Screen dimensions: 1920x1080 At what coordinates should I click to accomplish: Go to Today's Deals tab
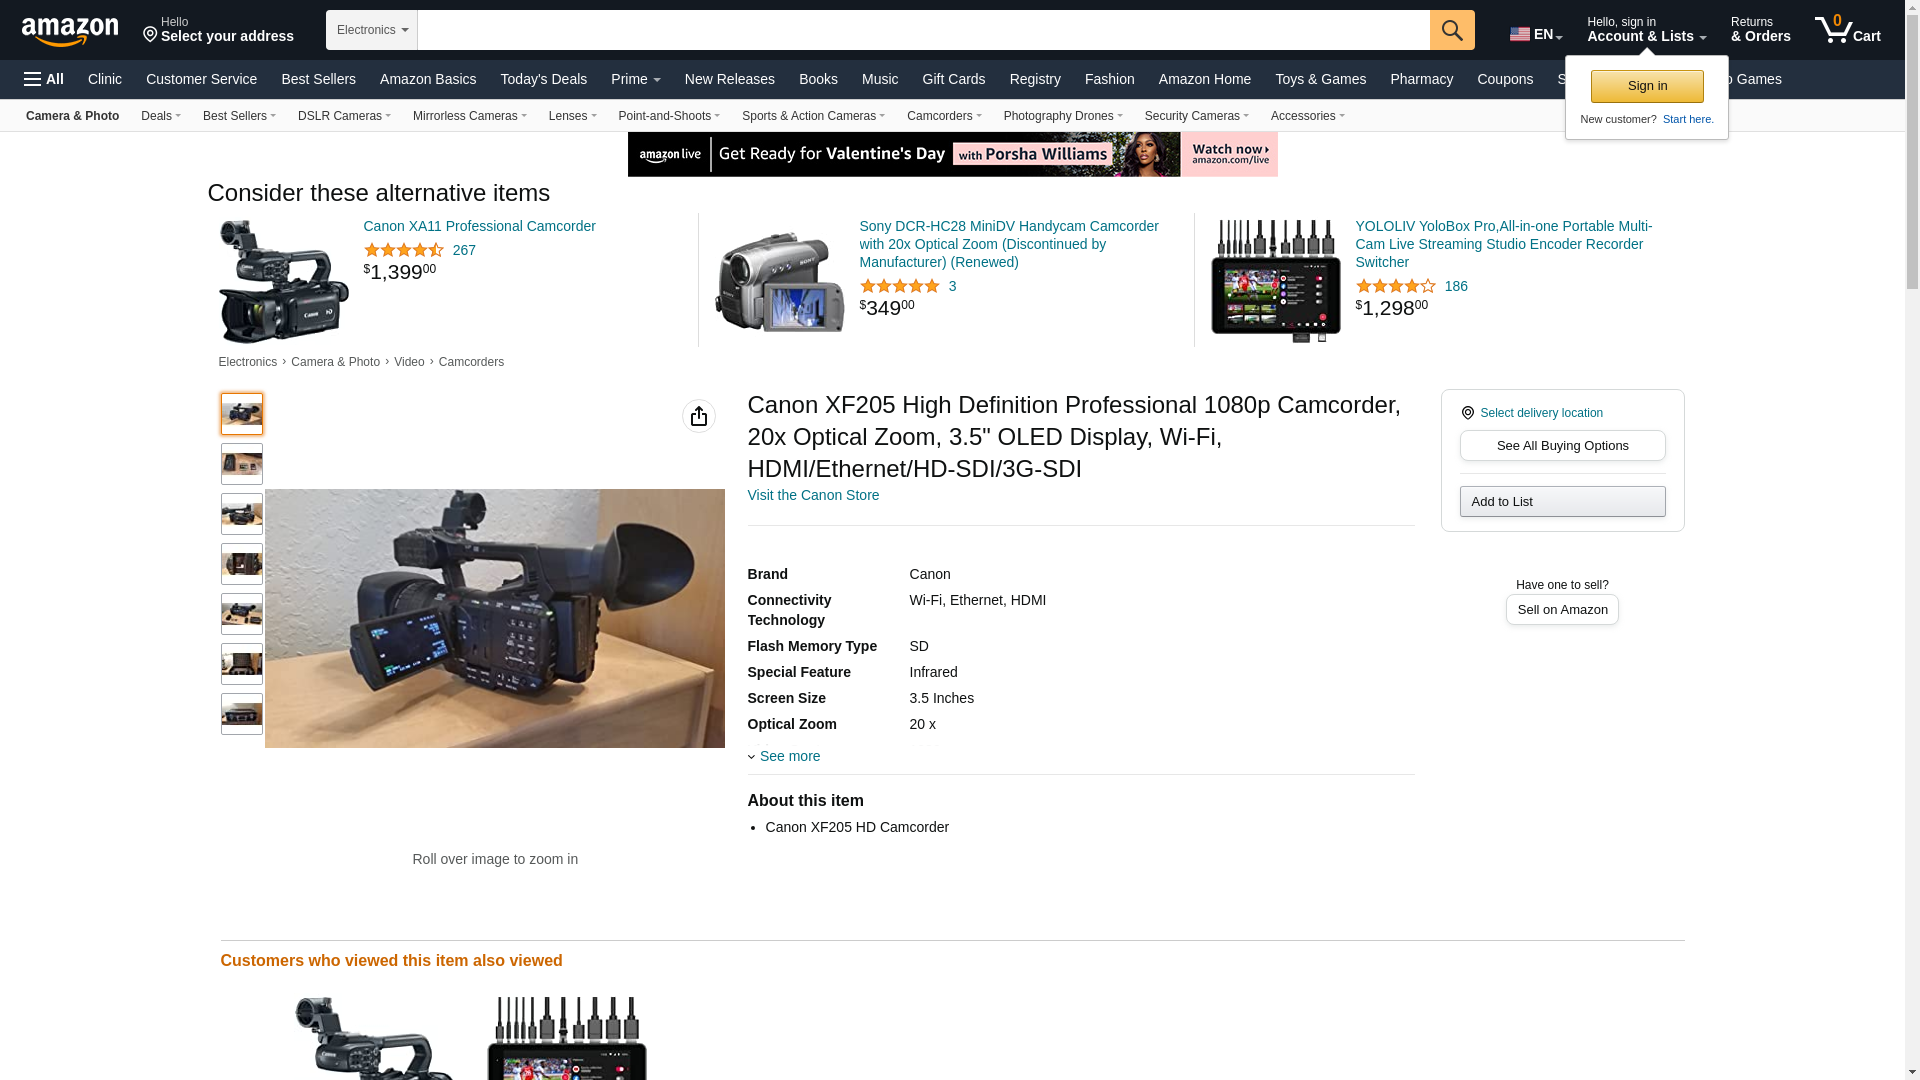click(x=543, y=79)
